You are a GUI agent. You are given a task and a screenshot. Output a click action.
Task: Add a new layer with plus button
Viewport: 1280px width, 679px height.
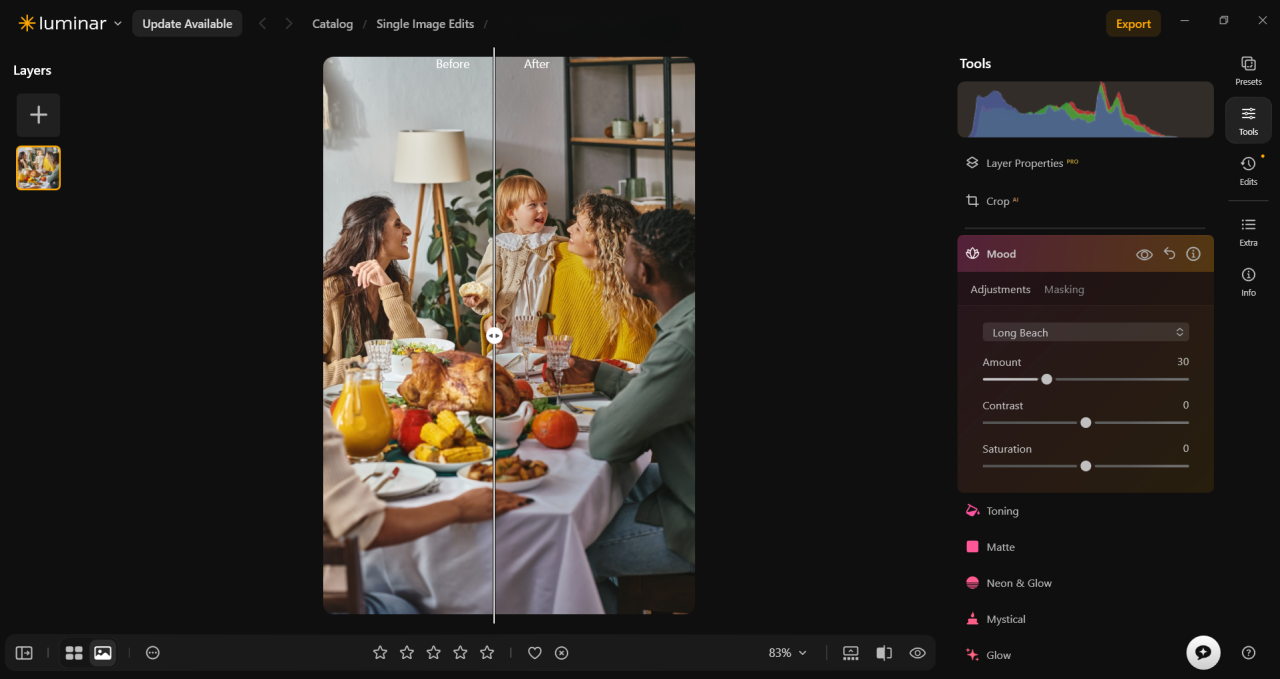coord(38,115)
